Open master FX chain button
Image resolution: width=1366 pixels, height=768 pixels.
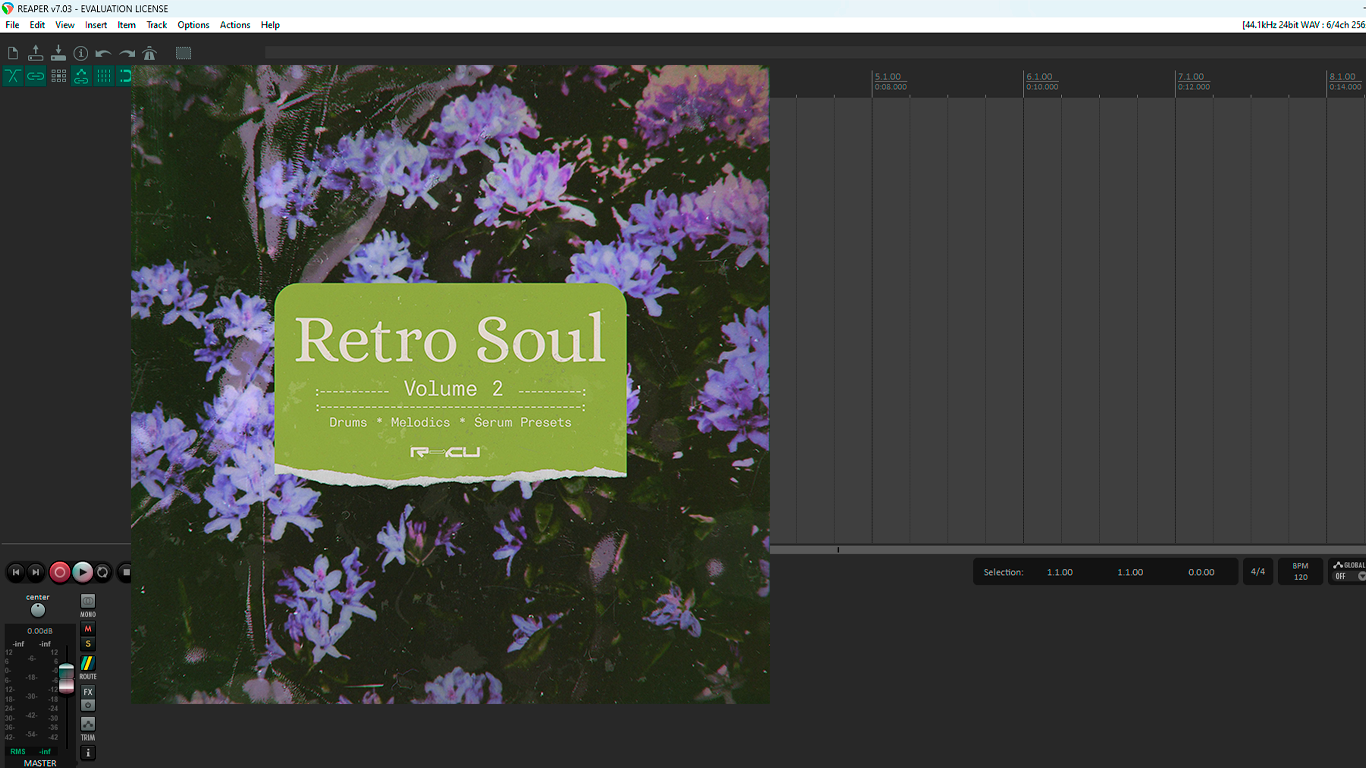88,692
